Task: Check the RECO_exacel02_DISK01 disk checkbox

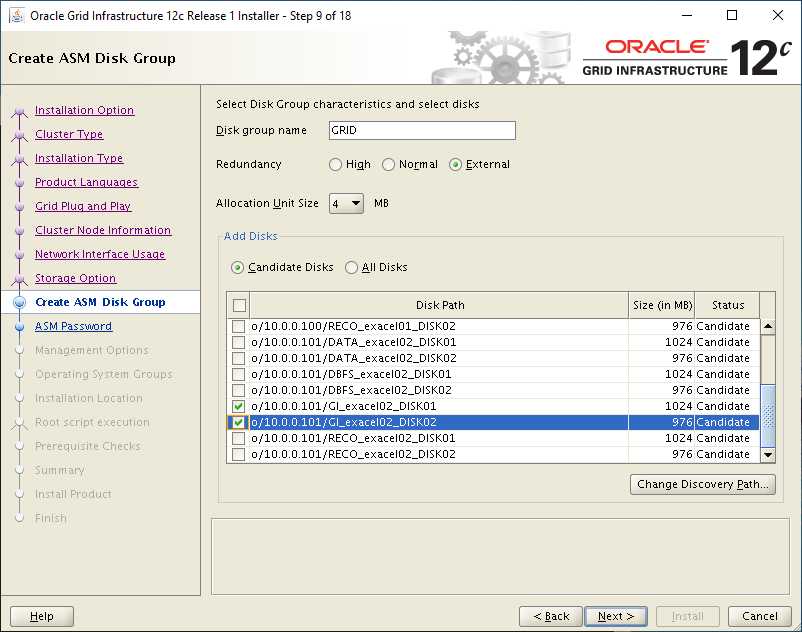Action: (238, 438)
